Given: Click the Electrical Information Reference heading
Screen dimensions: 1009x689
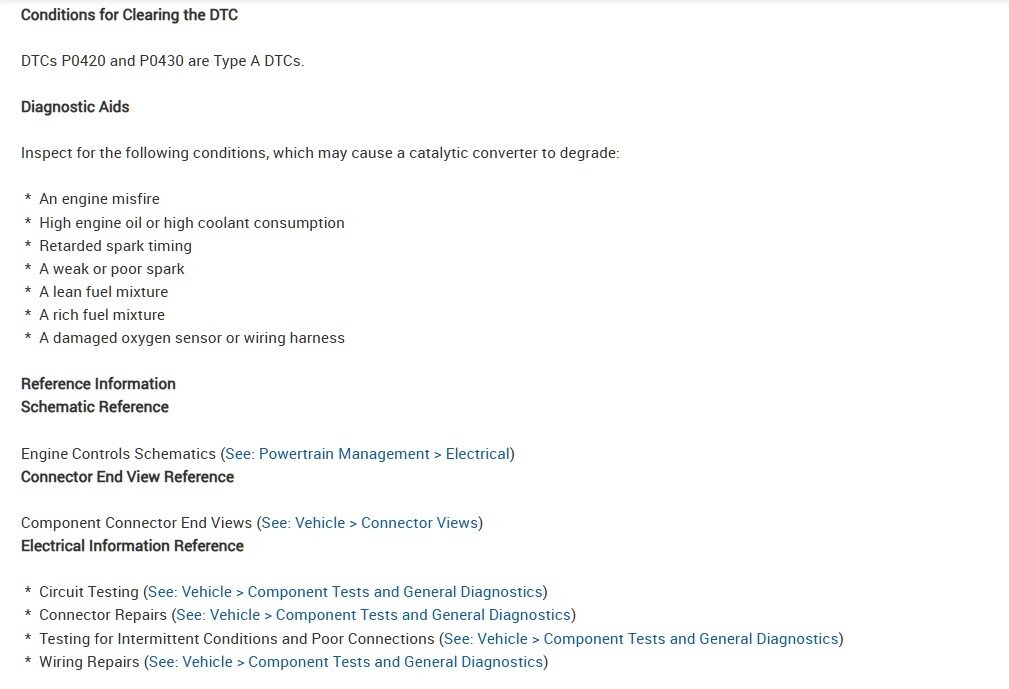Looking at the screenshot, I should coord(132,546).
